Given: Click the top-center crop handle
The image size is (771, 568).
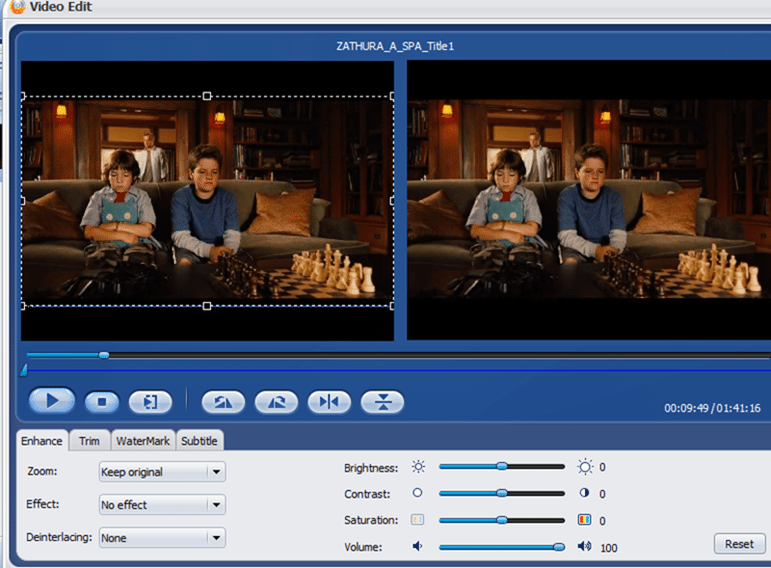Looking at the screenshot, I should pyautogui.click(x=207, y=96).
